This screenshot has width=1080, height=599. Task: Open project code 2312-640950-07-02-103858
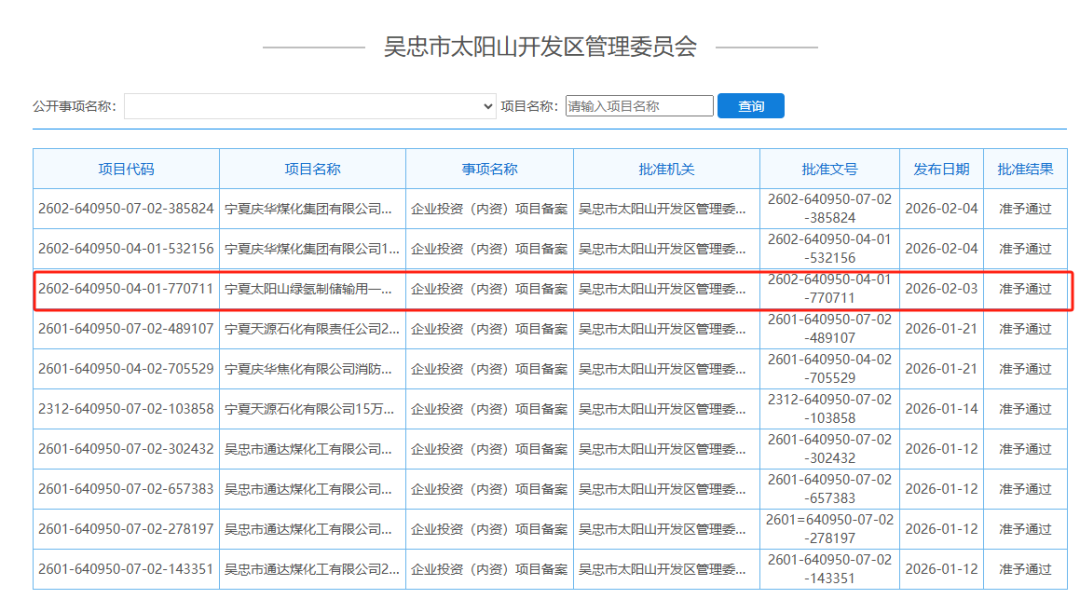coord(126,408)
